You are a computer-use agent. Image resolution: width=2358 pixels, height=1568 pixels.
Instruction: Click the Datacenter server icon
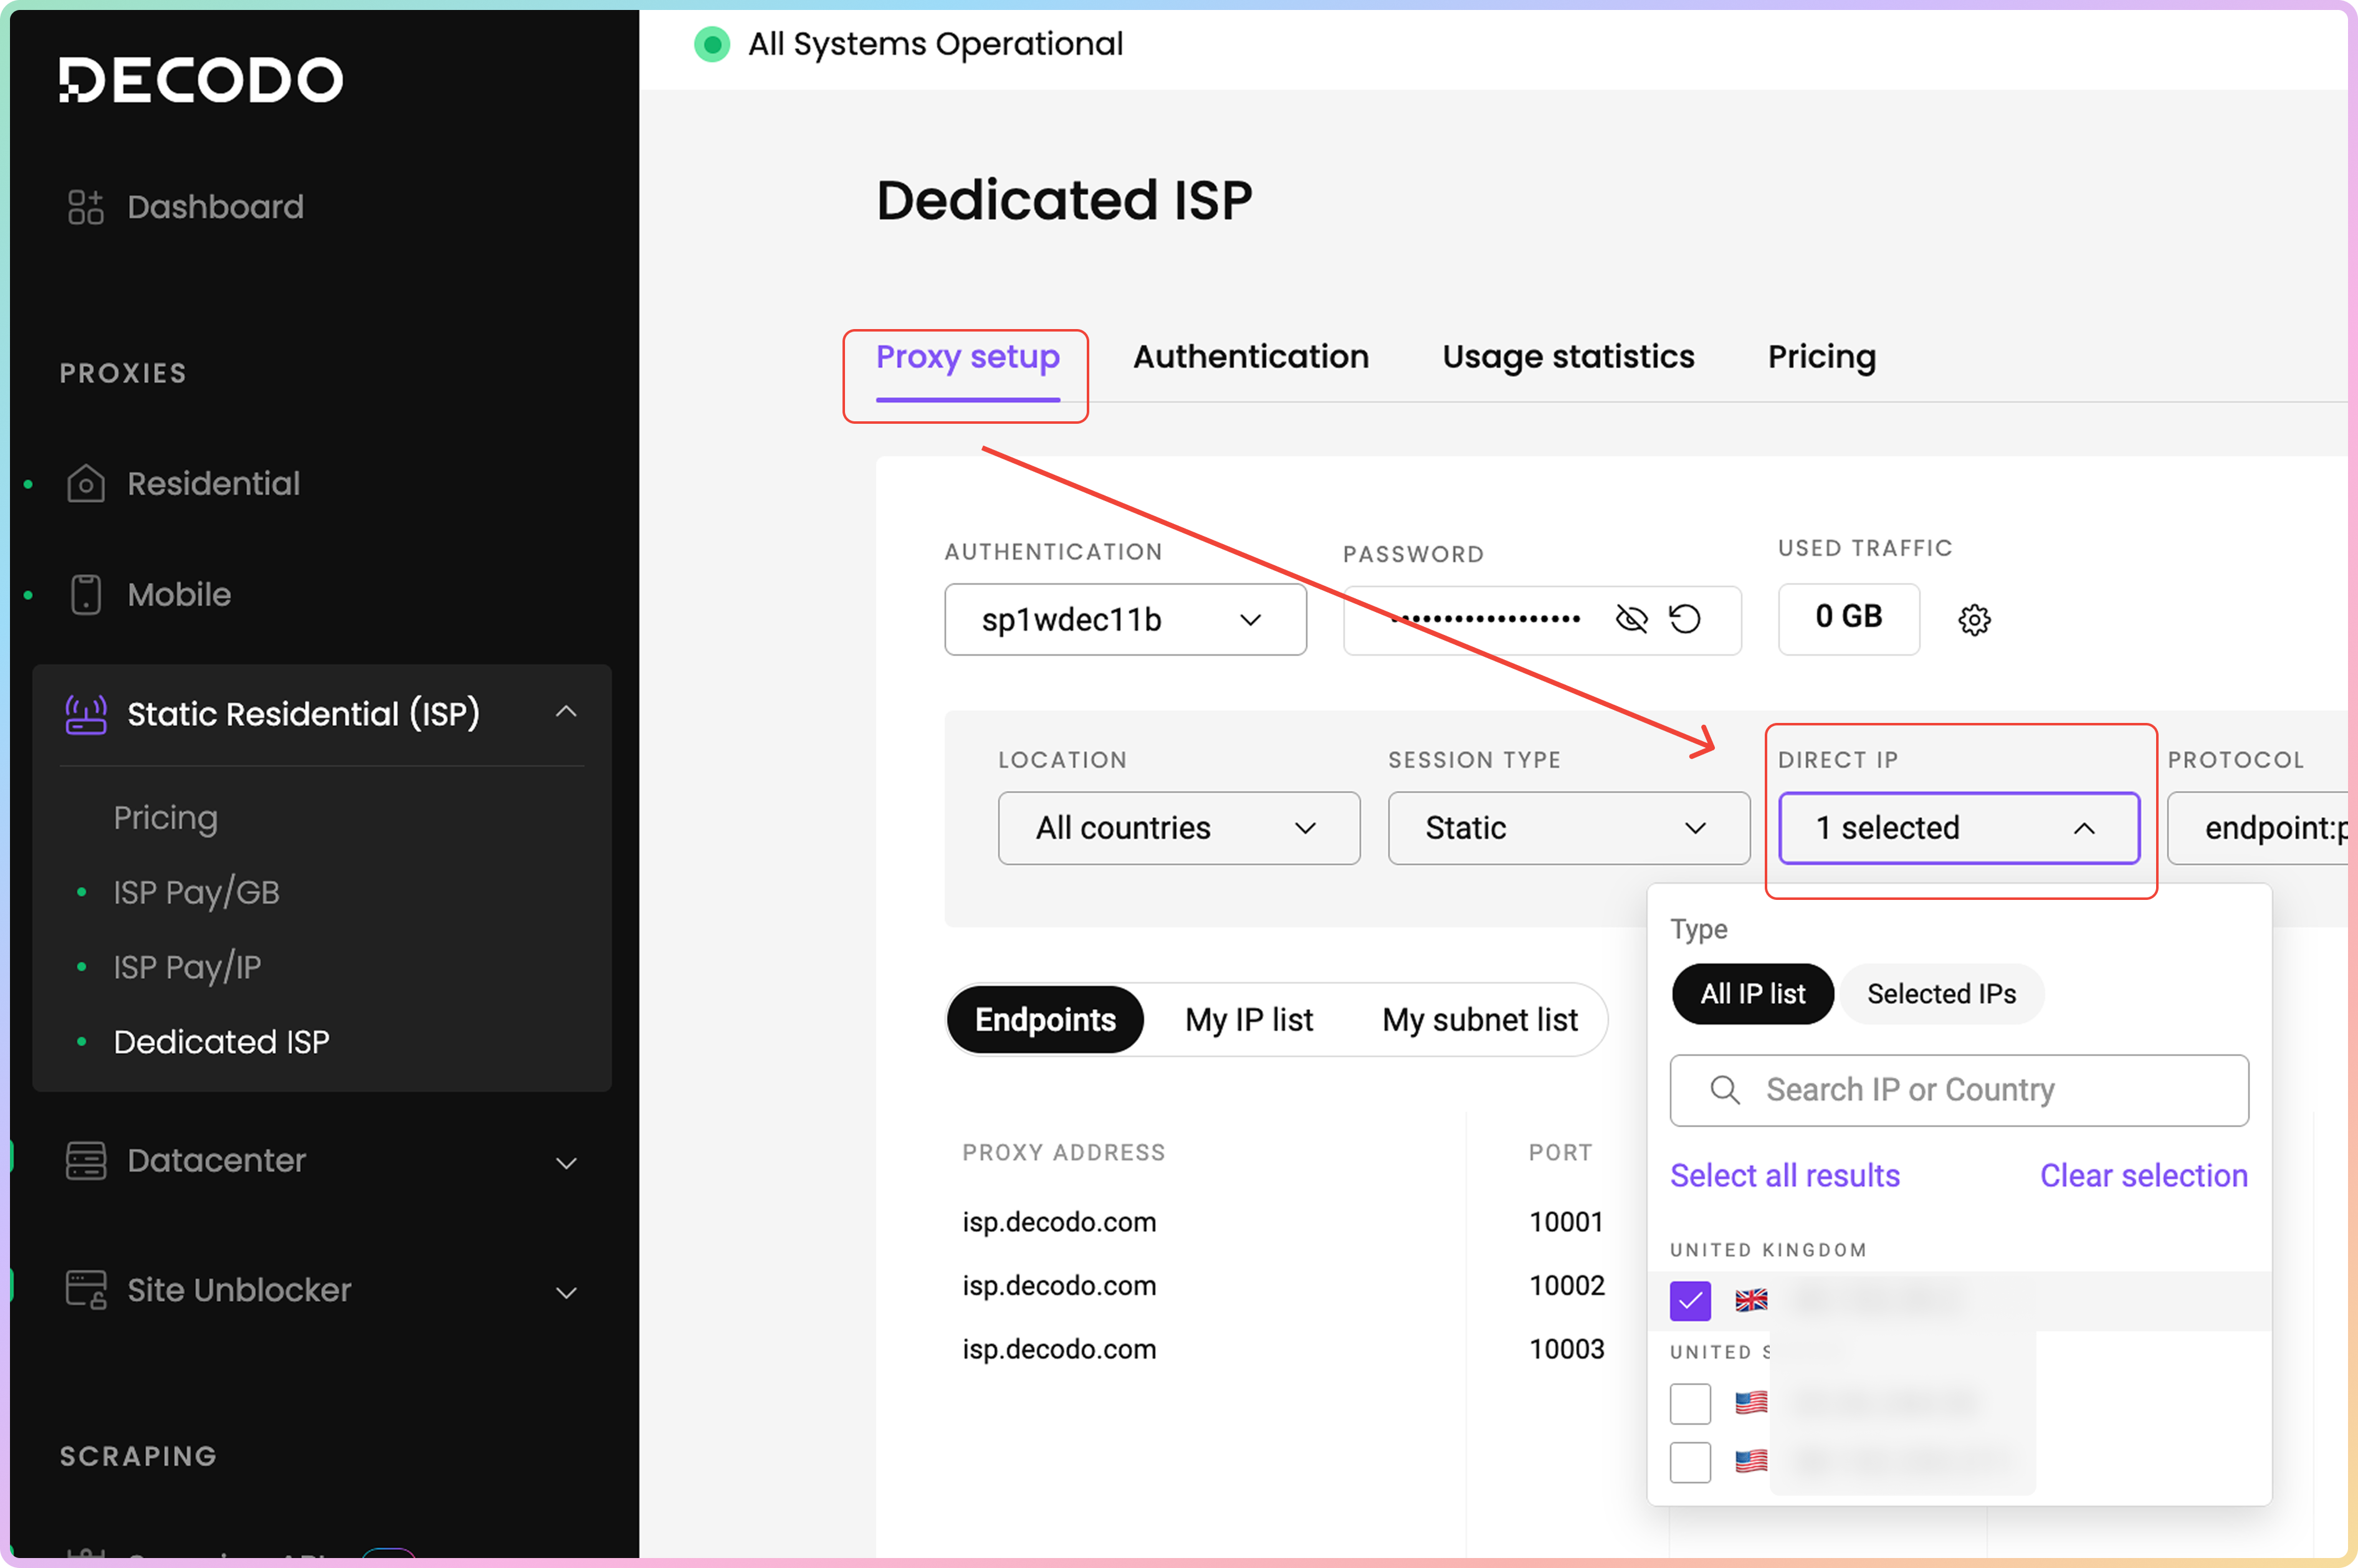[x=86, y=1161]
